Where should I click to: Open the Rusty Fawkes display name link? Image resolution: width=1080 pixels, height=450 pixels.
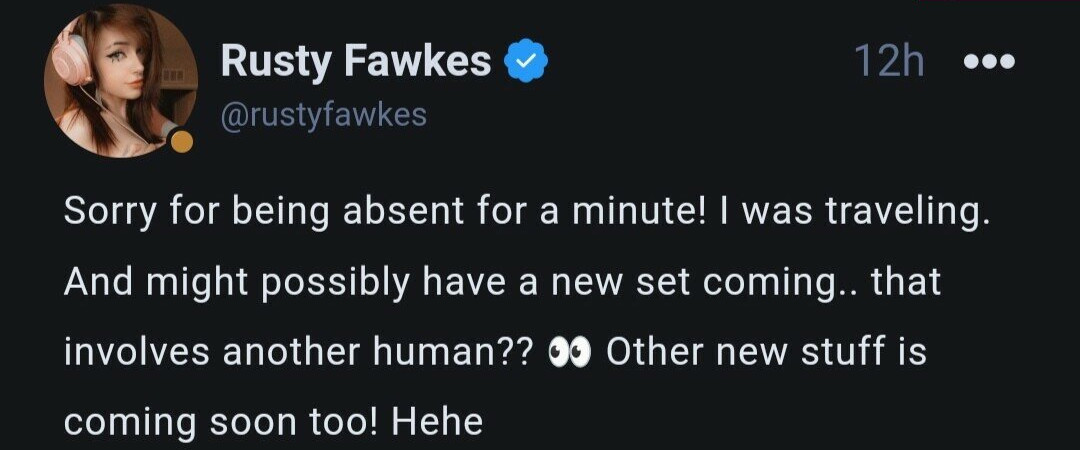[355, 62]
